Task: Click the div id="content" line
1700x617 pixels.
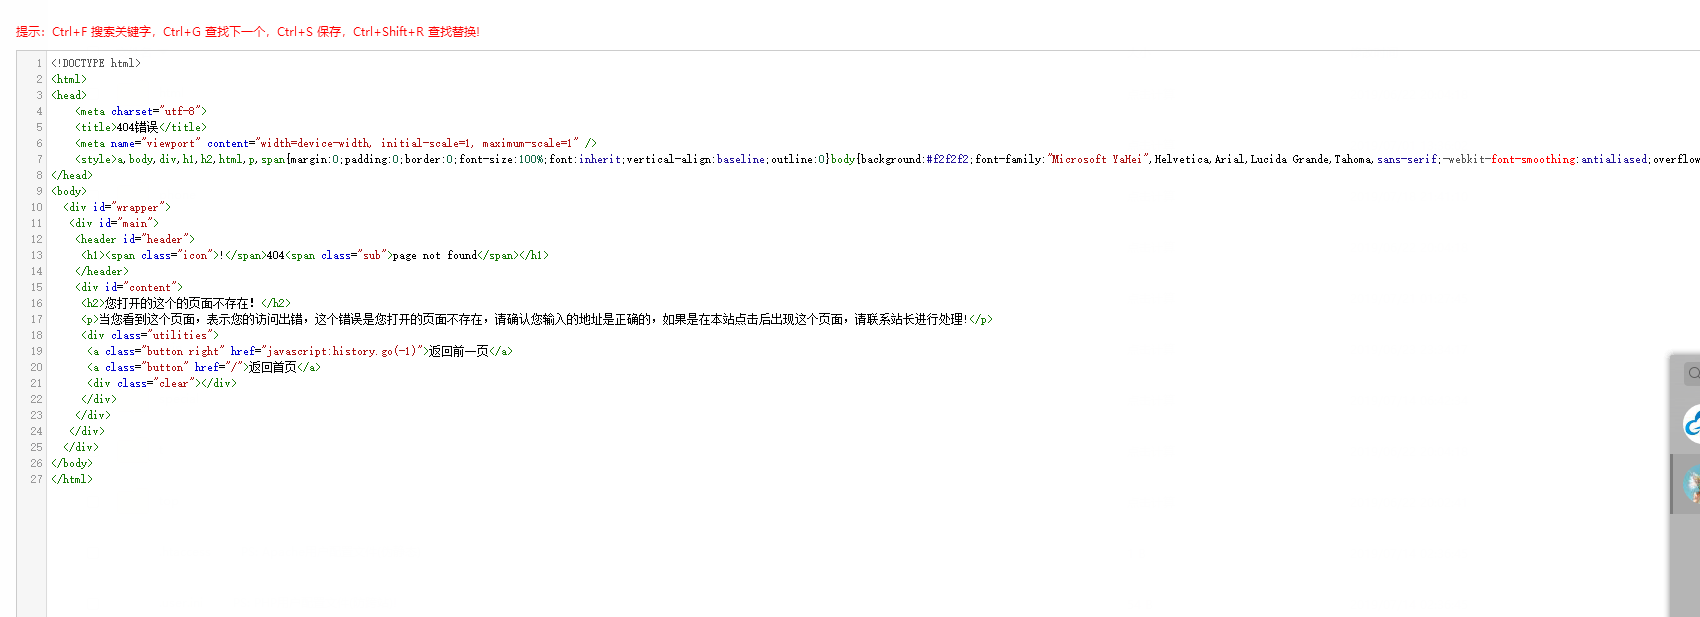Action: 129,287
